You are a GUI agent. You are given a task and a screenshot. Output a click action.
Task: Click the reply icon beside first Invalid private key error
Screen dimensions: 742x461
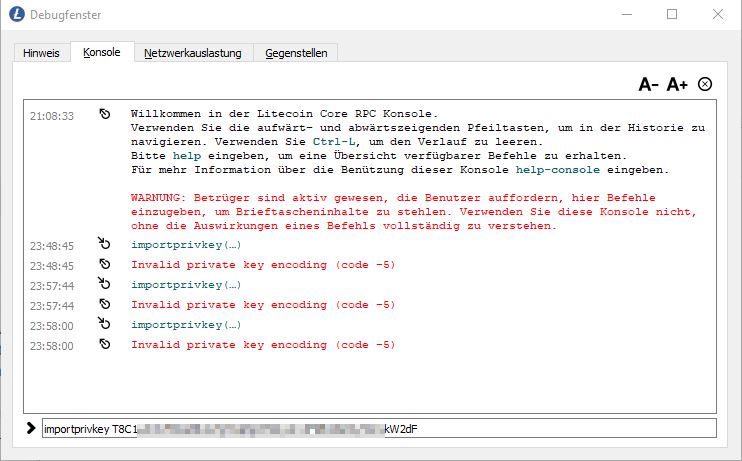(105, 264)
